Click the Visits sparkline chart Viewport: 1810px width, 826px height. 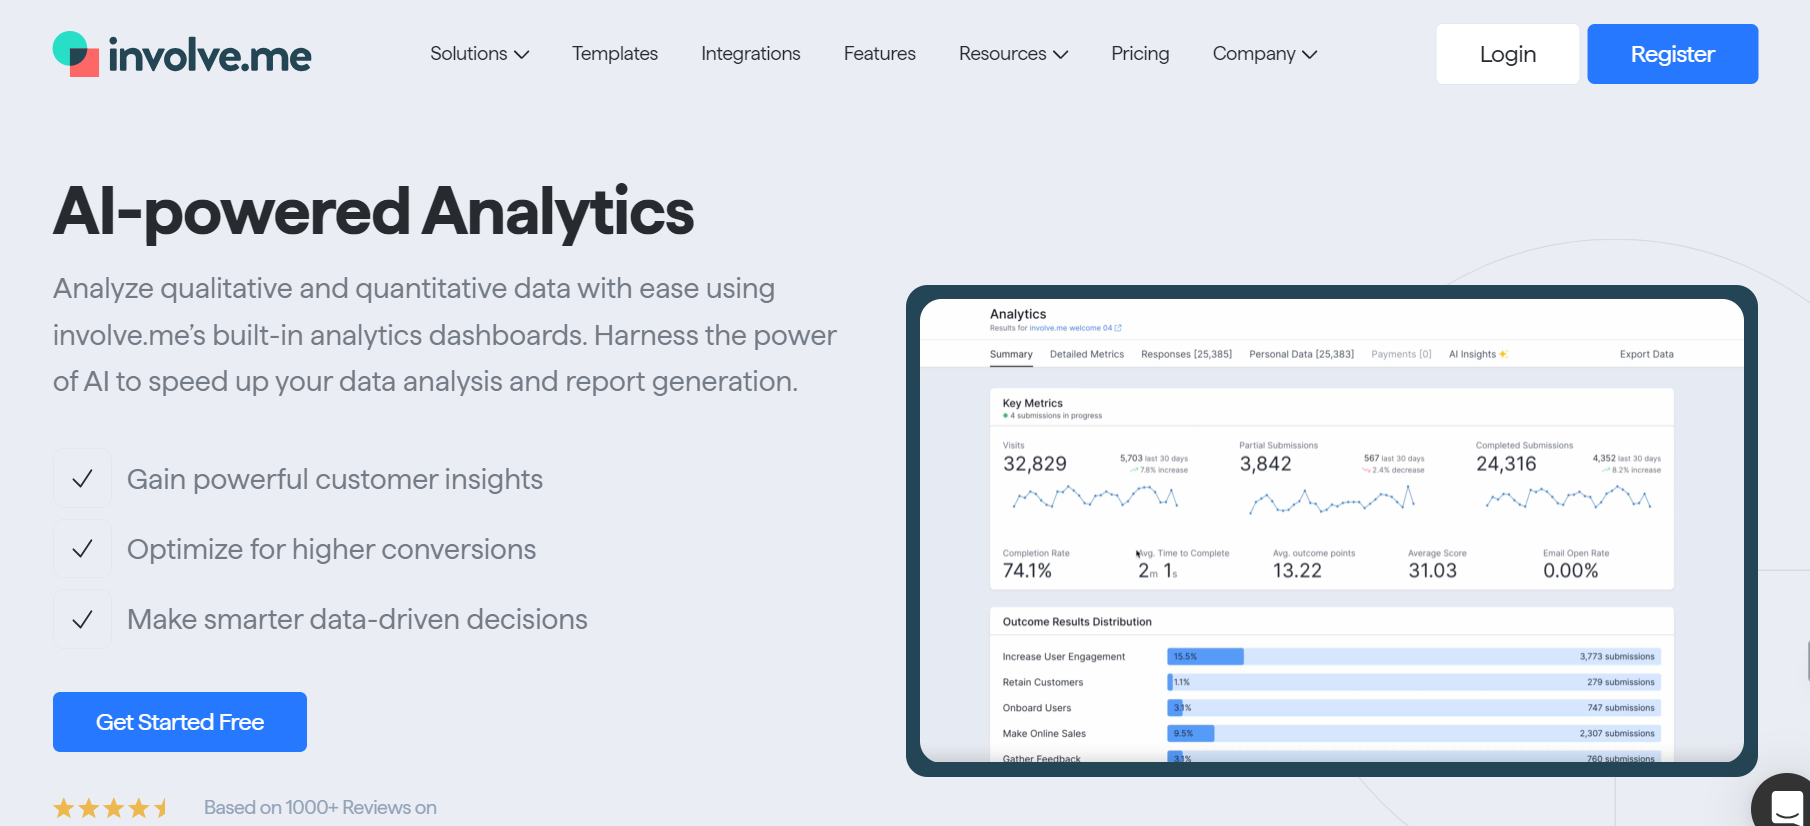pos(1095,496)
